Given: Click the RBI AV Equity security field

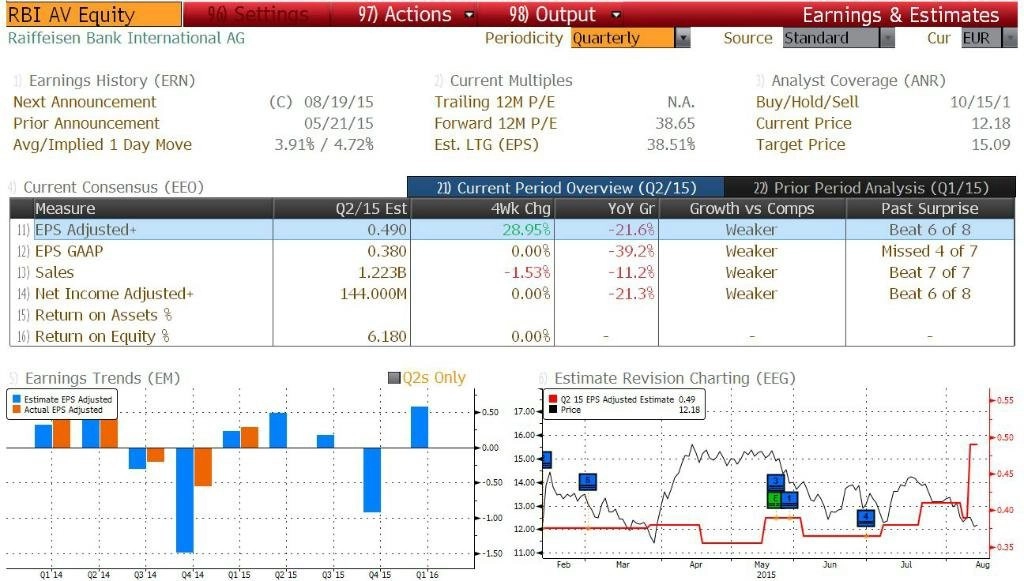Looking at the screenshot, I should click(94, 14).
